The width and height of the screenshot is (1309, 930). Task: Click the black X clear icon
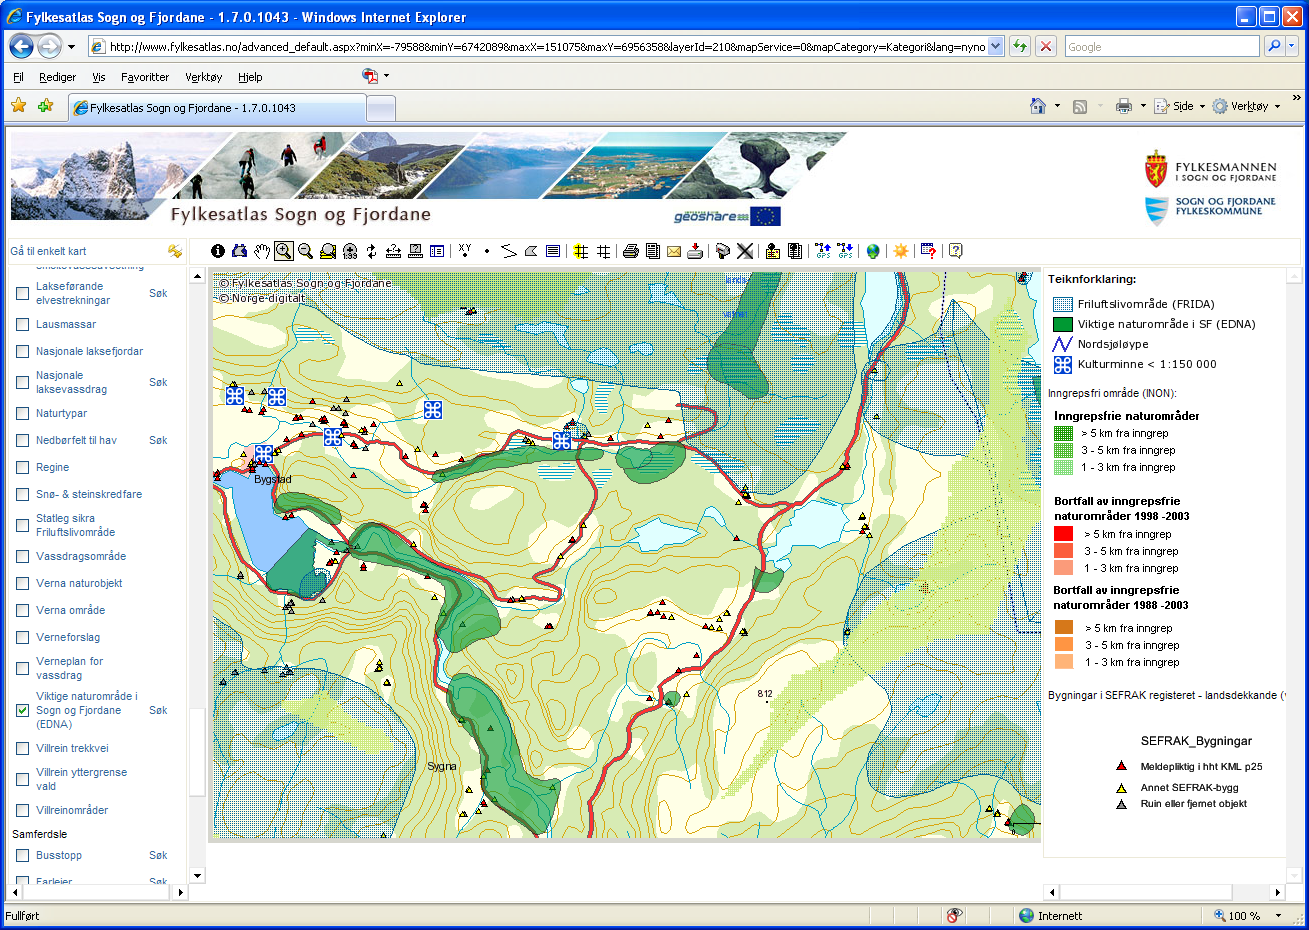(745, 251)
